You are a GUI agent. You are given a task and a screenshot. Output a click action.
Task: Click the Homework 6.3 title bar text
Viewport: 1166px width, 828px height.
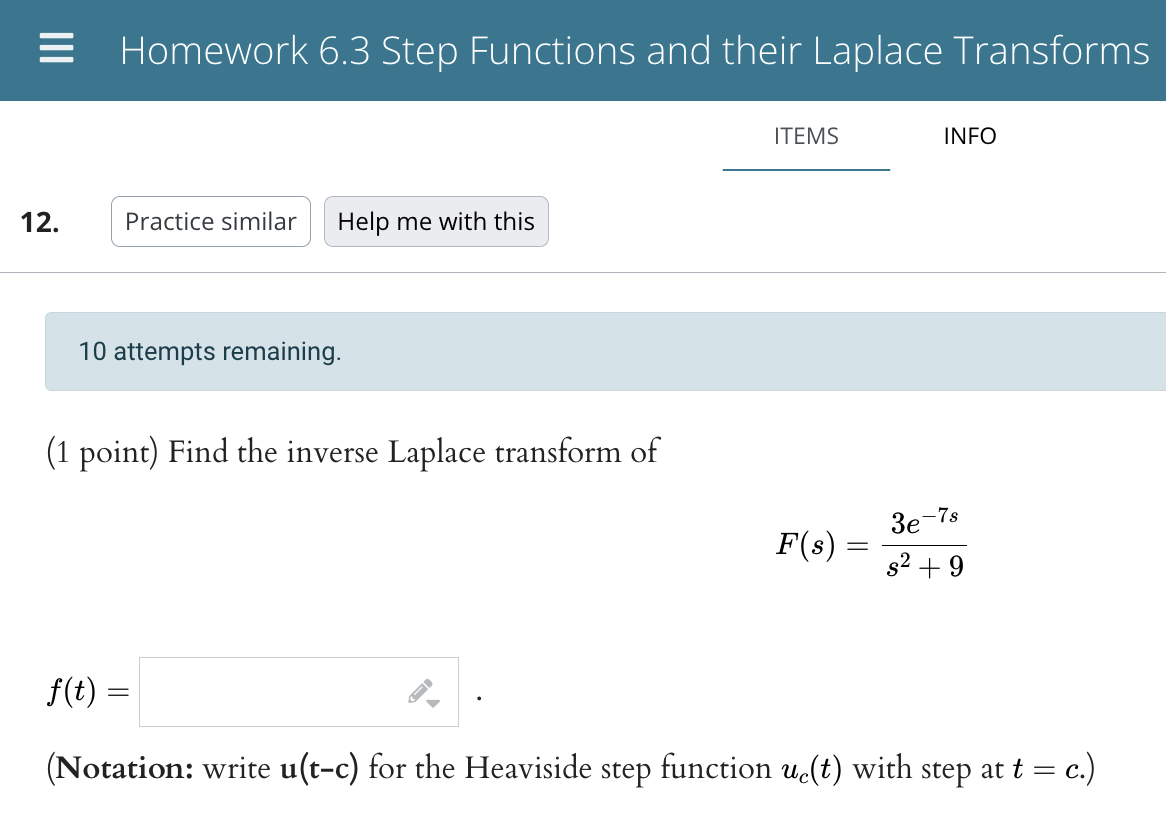(x=634, y=50)
